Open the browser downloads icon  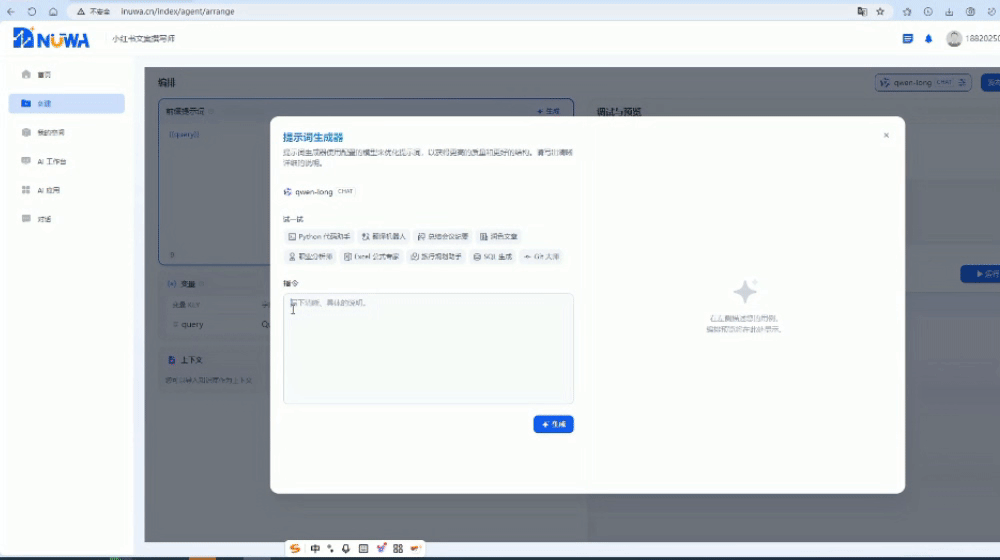(x=949, y=11)
